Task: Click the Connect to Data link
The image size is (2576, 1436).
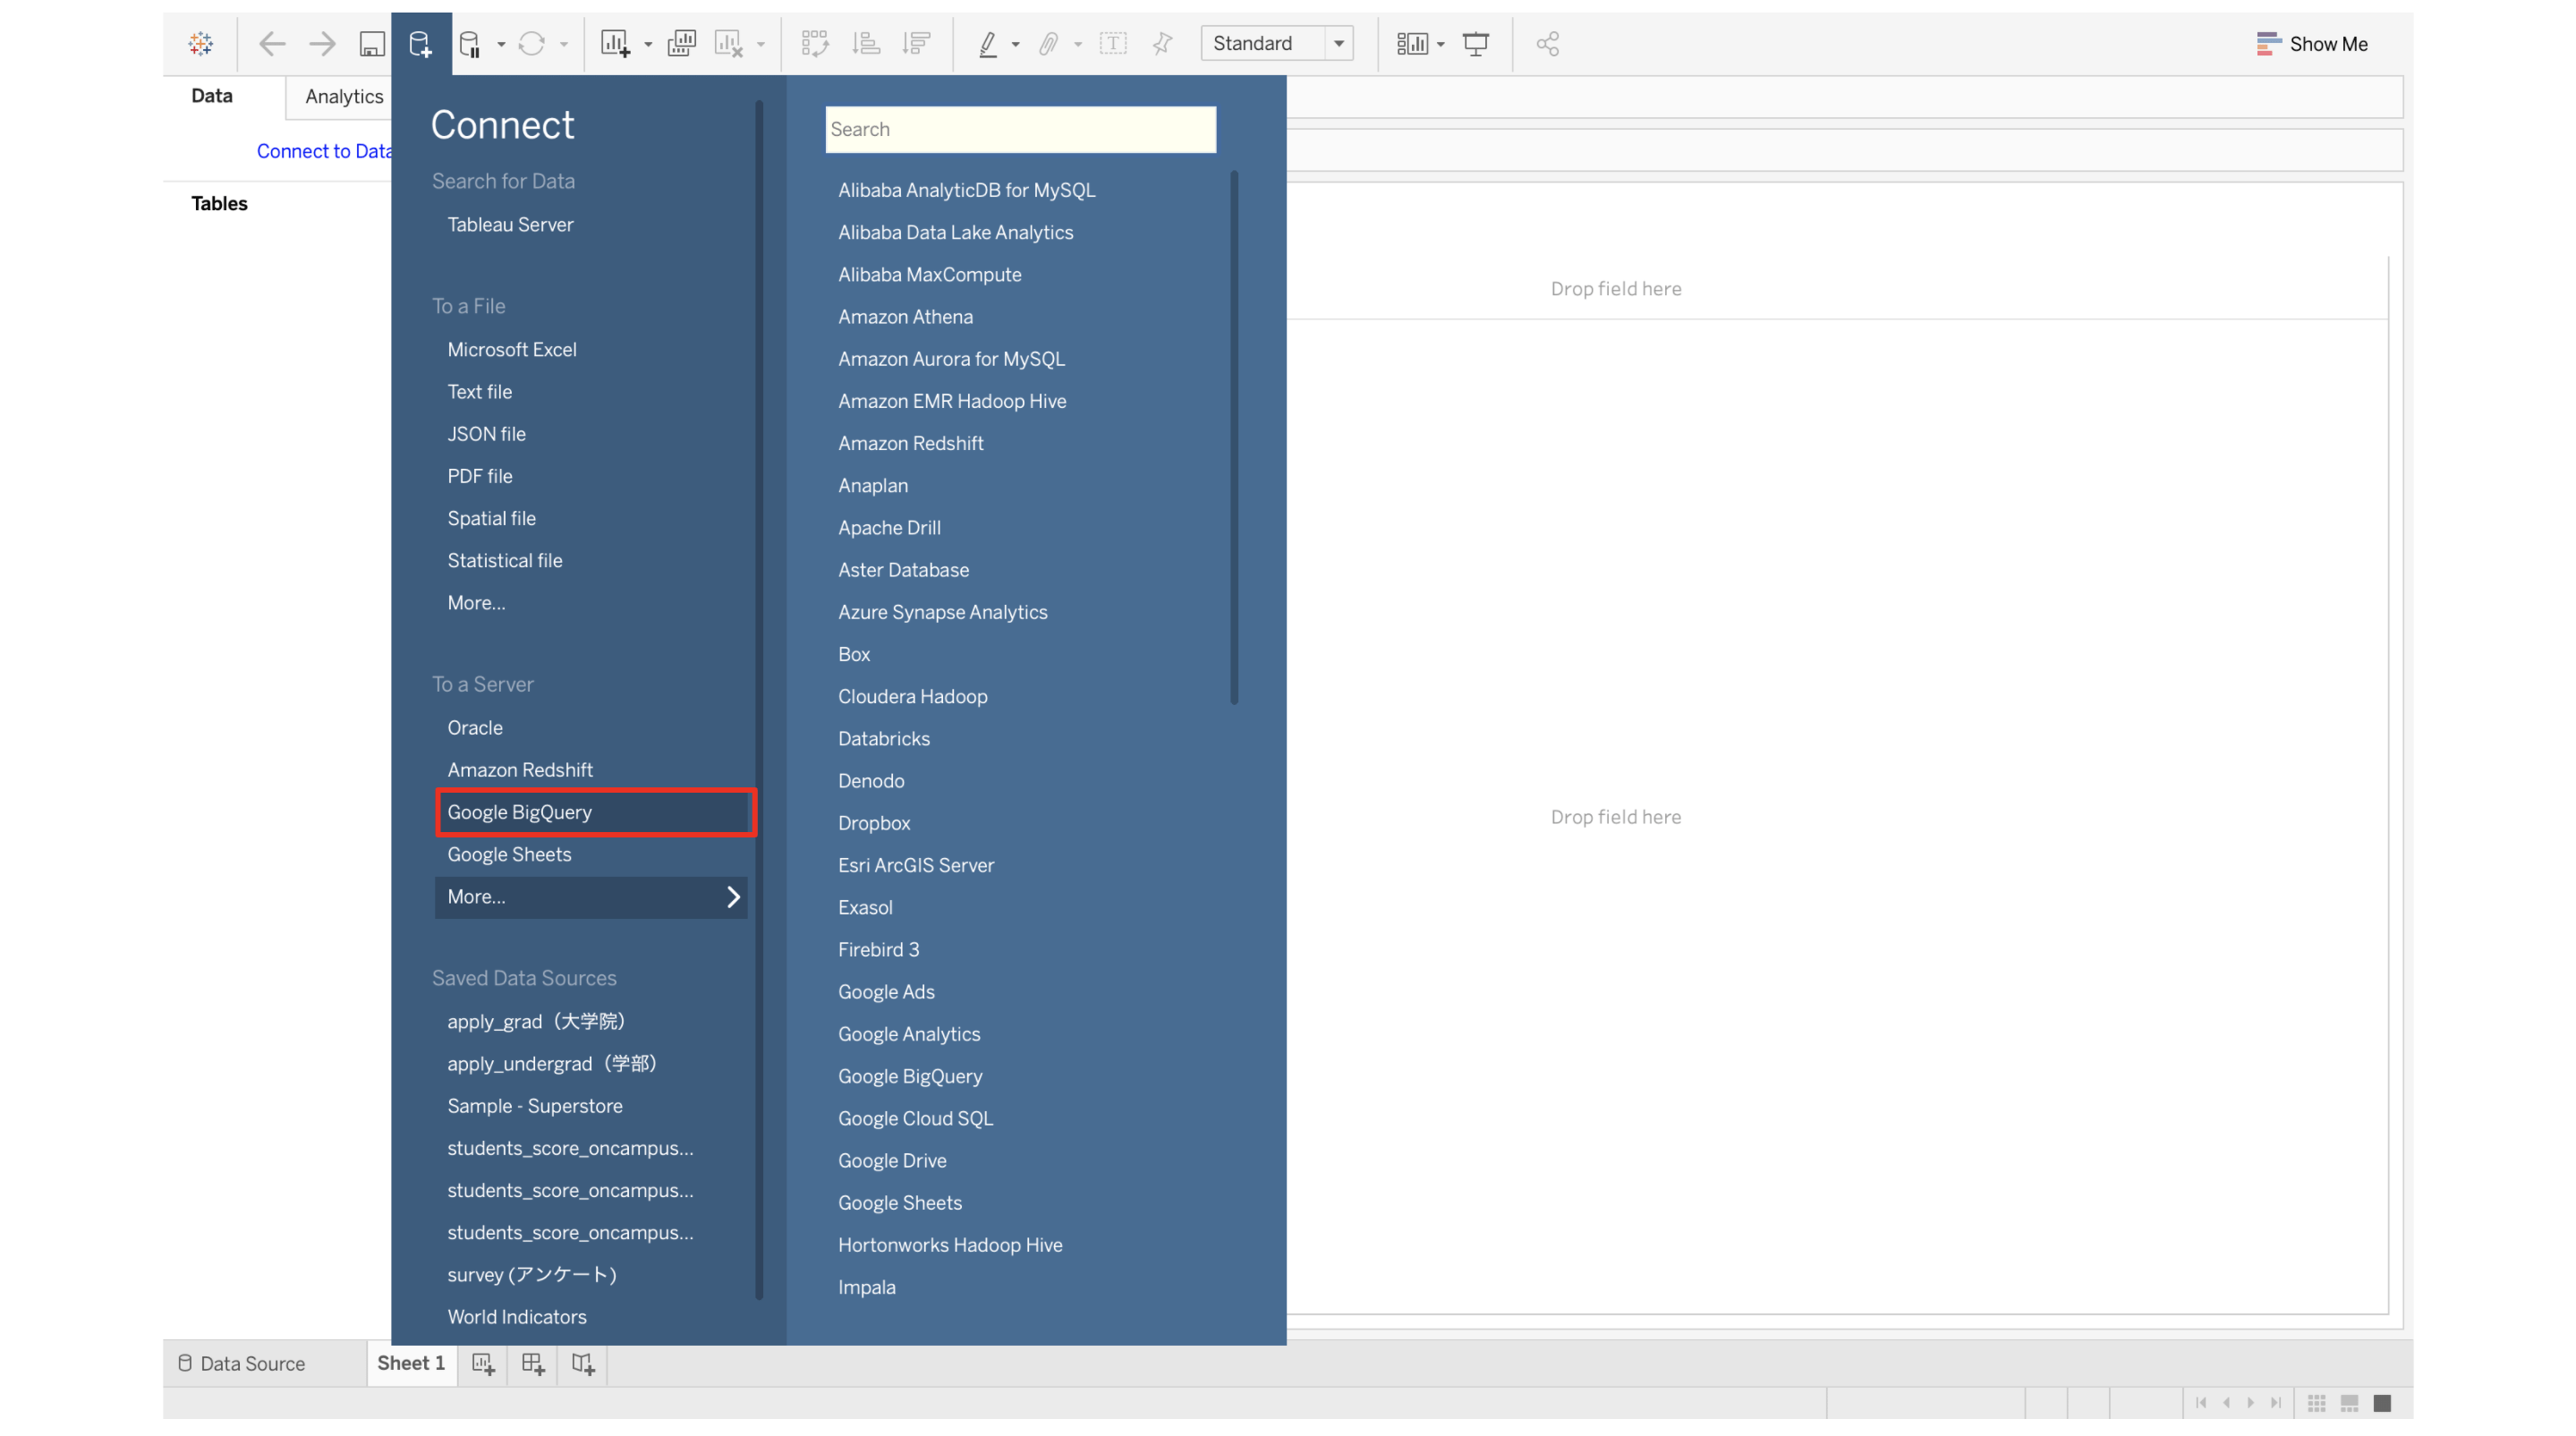Action: (324, 151)
